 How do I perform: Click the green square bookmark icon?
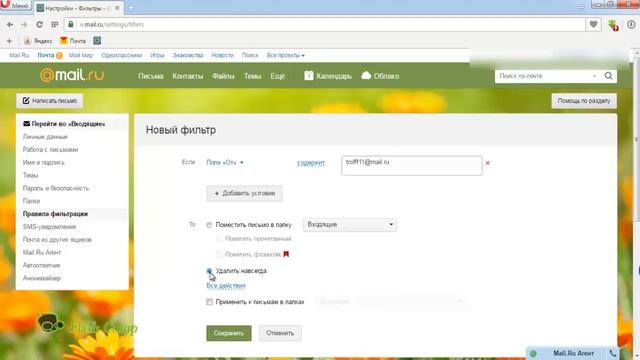(97, 40)
